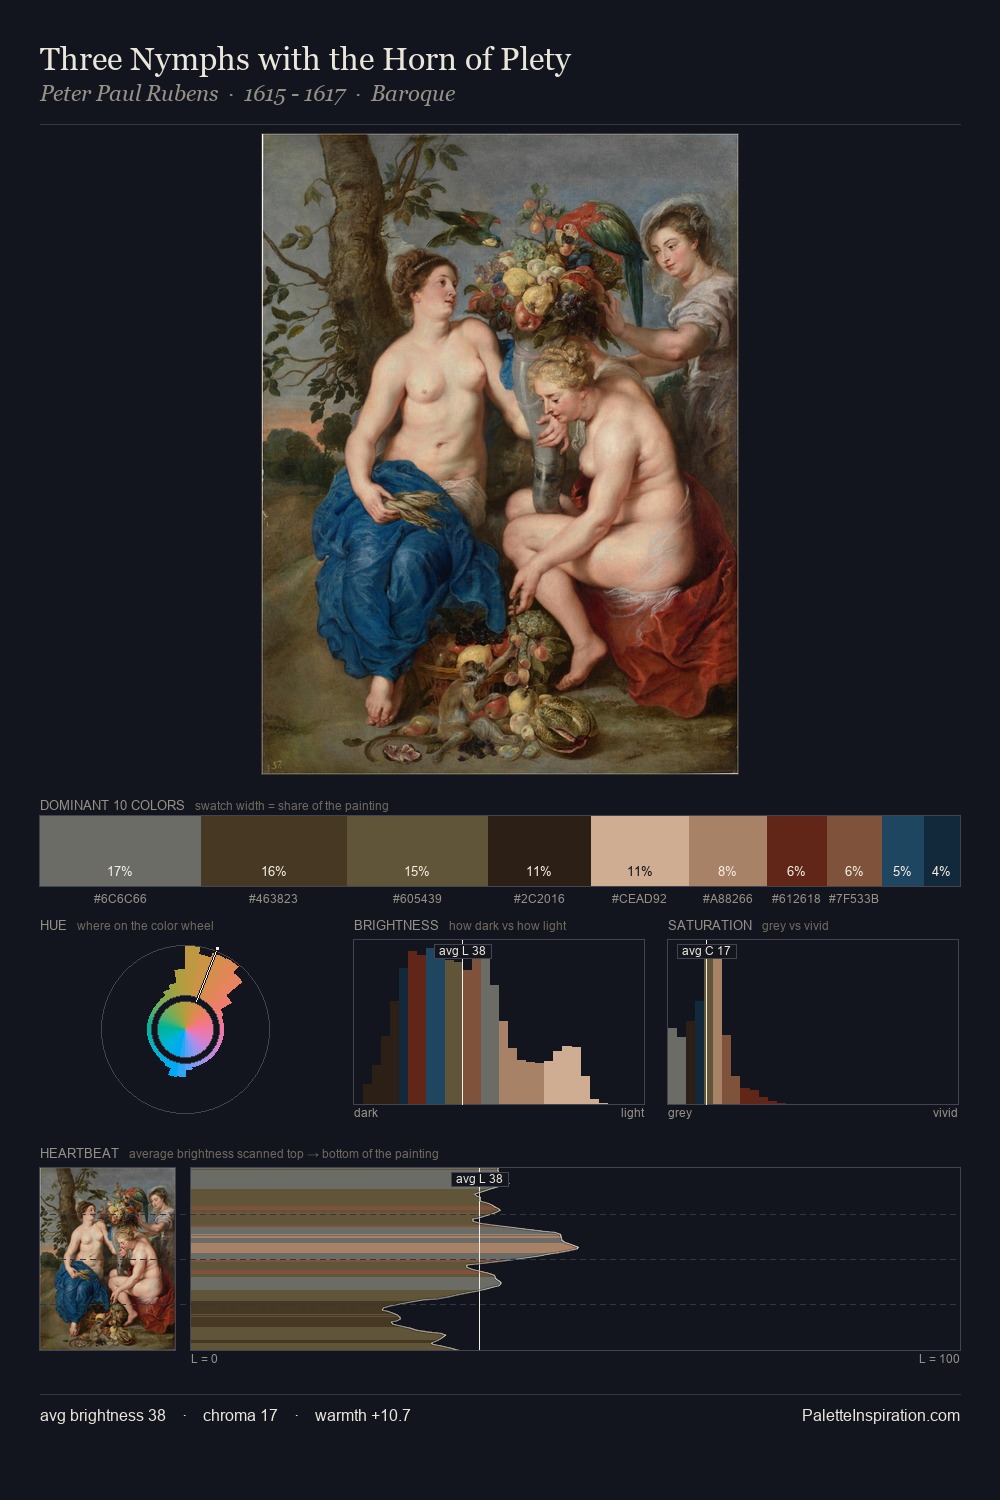
Task: Select the 11% darkest brown swatch #2C2016
Action: (539, 851)
